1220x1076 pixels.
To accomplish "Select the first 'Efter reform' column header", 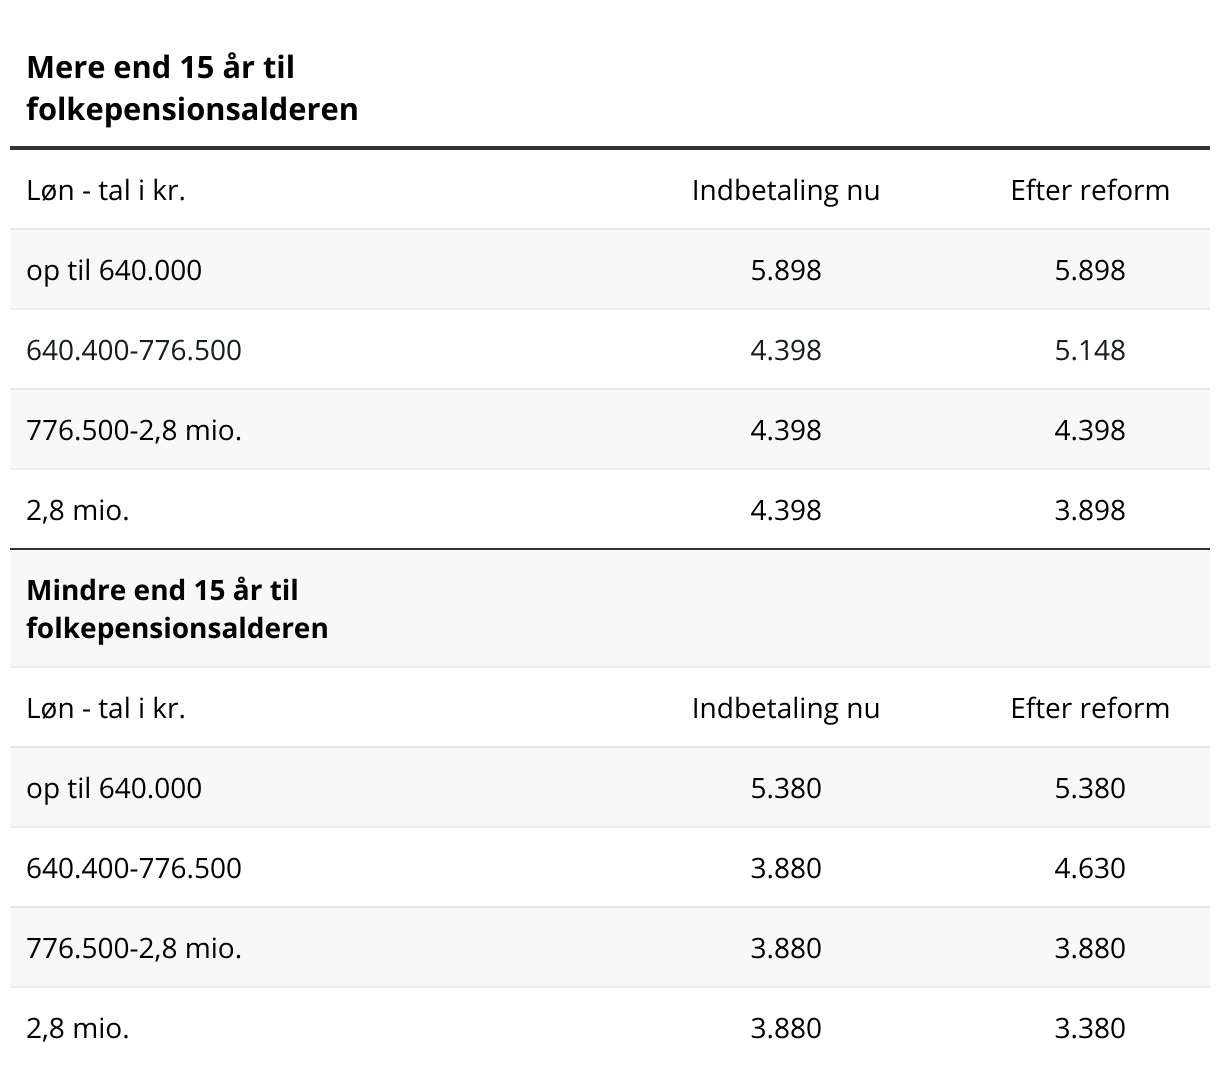I will pos(1090,190).
